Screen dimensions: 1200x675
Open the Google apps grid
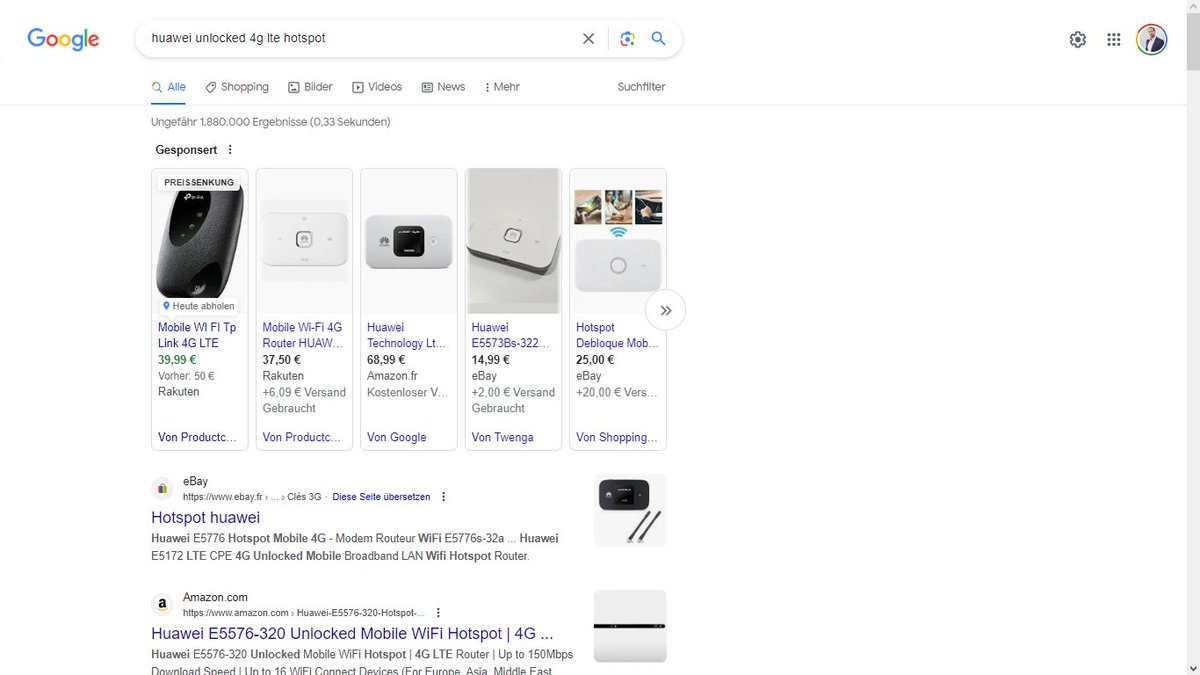click(1114, 40)
